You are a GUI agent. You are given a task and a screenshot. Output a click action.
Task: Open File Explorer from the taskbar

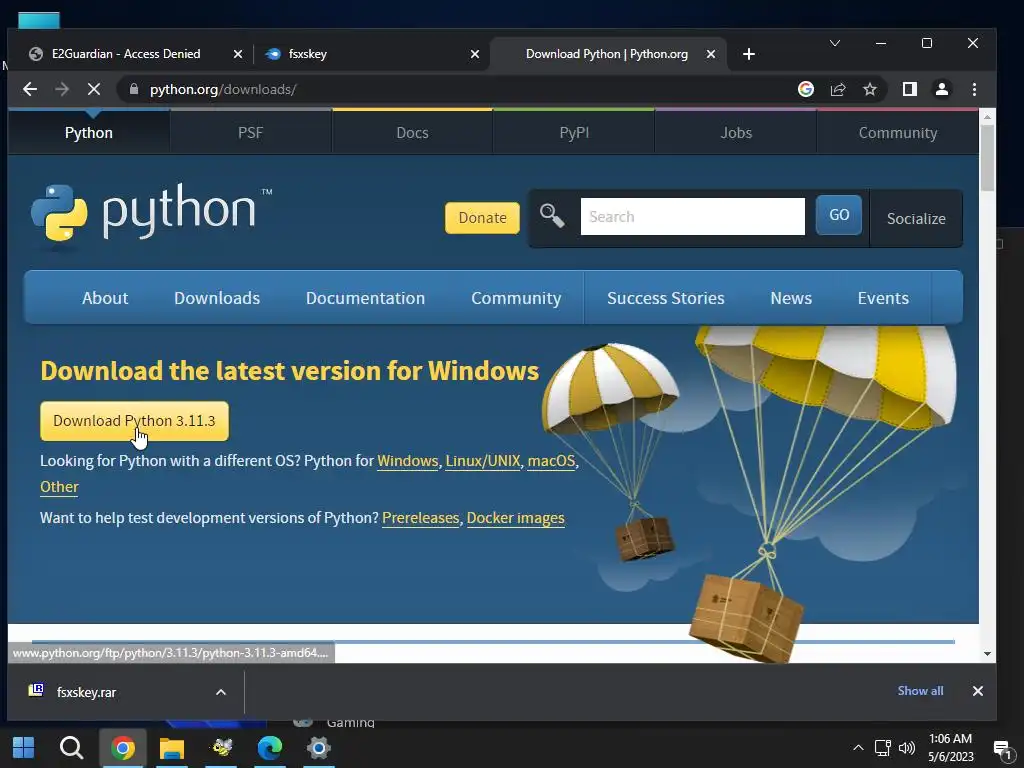[x=172, y=748]
